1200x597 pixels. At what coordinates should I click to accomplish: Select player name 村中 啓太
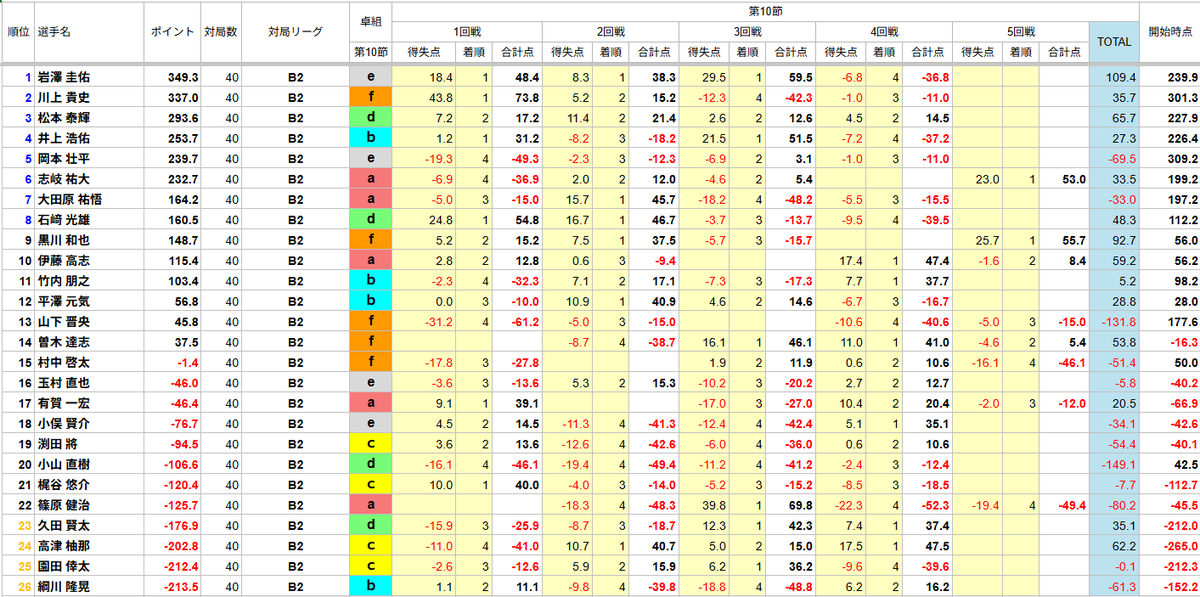pos(63,362)
